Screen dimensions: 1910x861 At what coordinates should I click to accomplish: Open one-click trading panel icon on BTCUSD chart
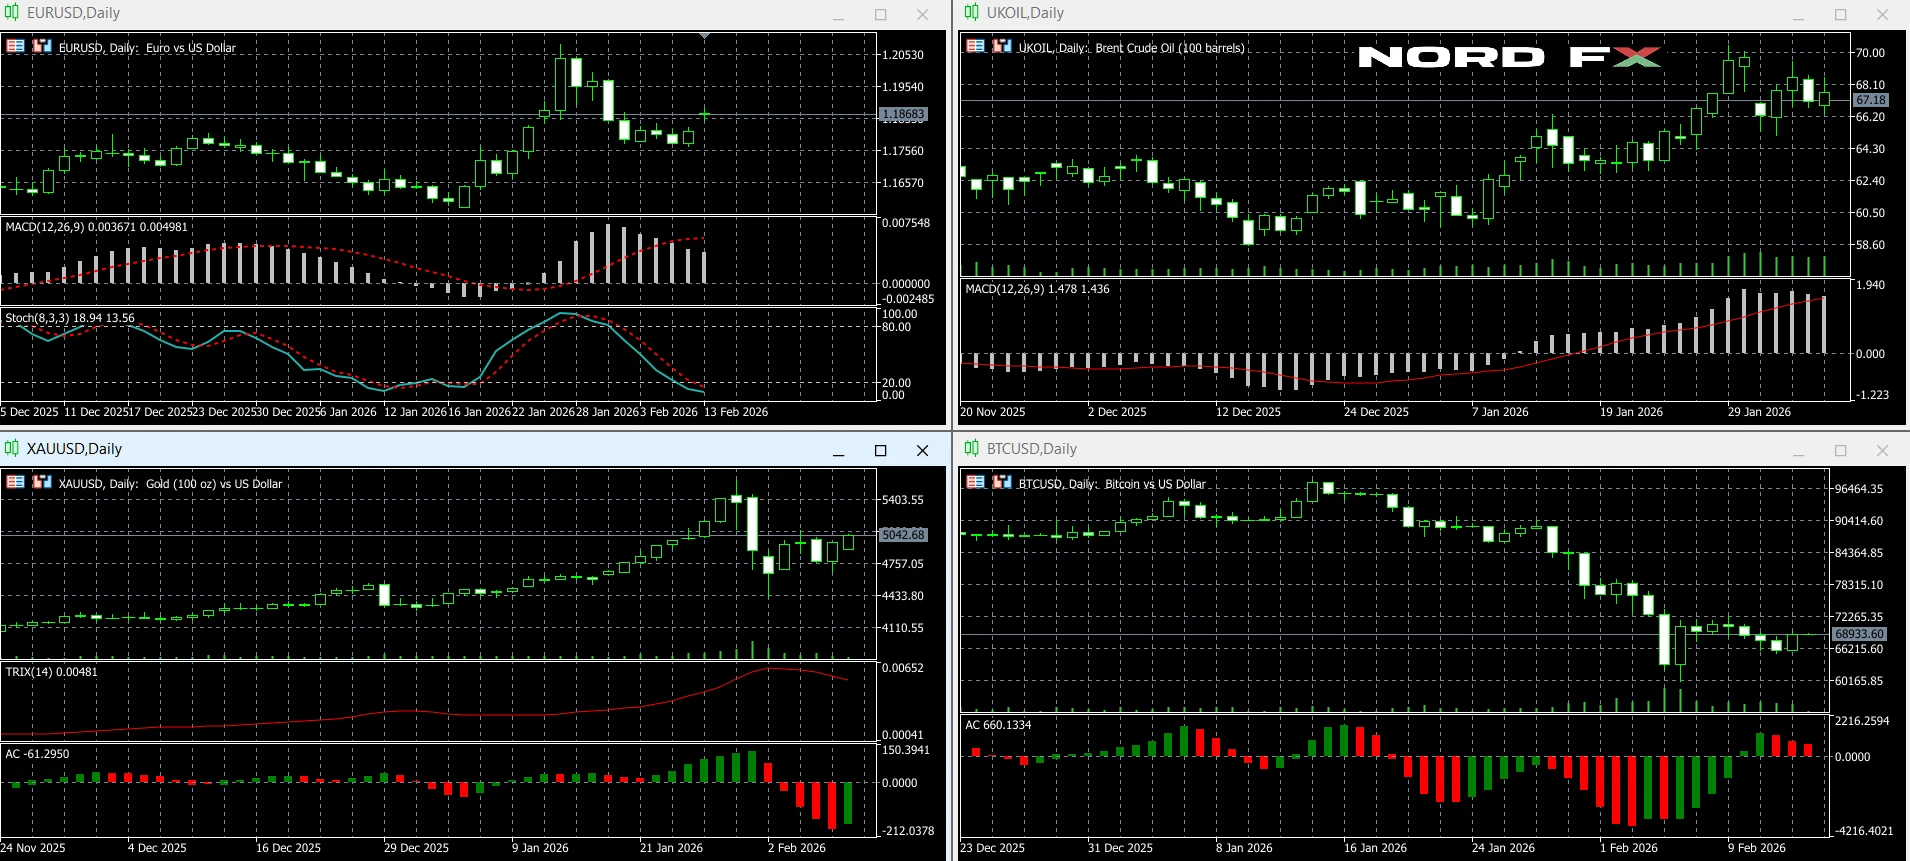coord(975,482)
